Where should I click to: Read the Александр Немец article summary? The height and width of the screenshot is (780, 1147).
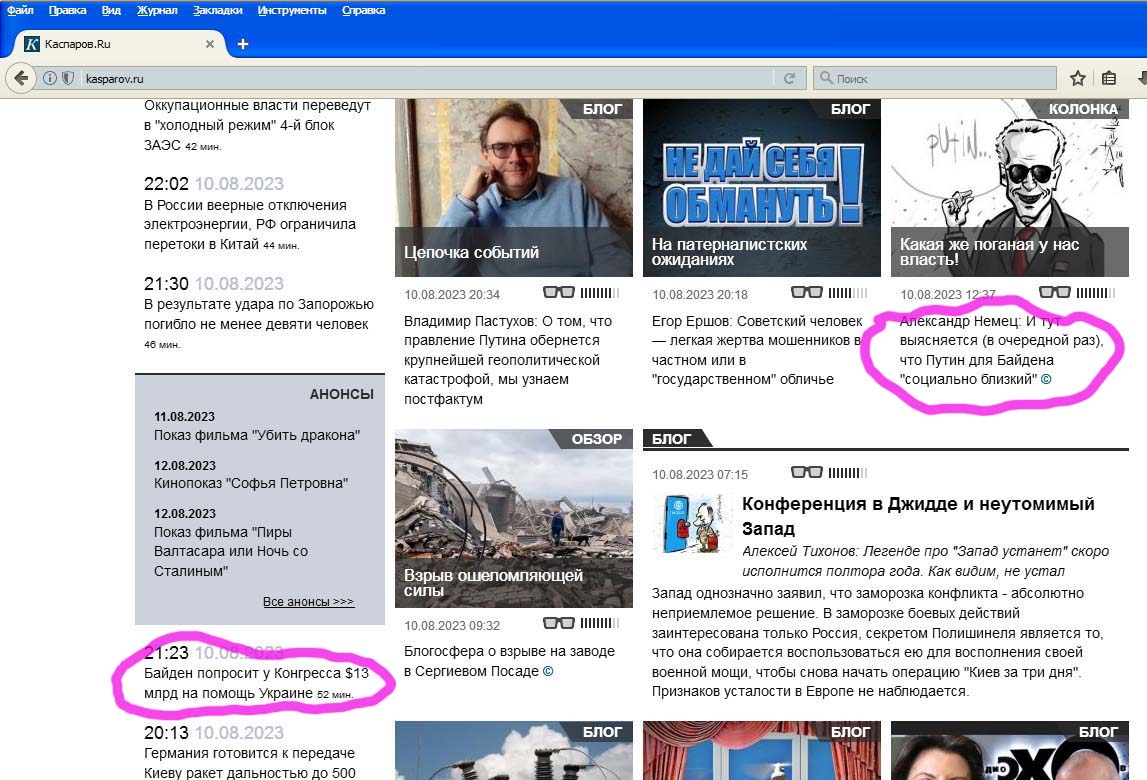tap(1001, 350)
